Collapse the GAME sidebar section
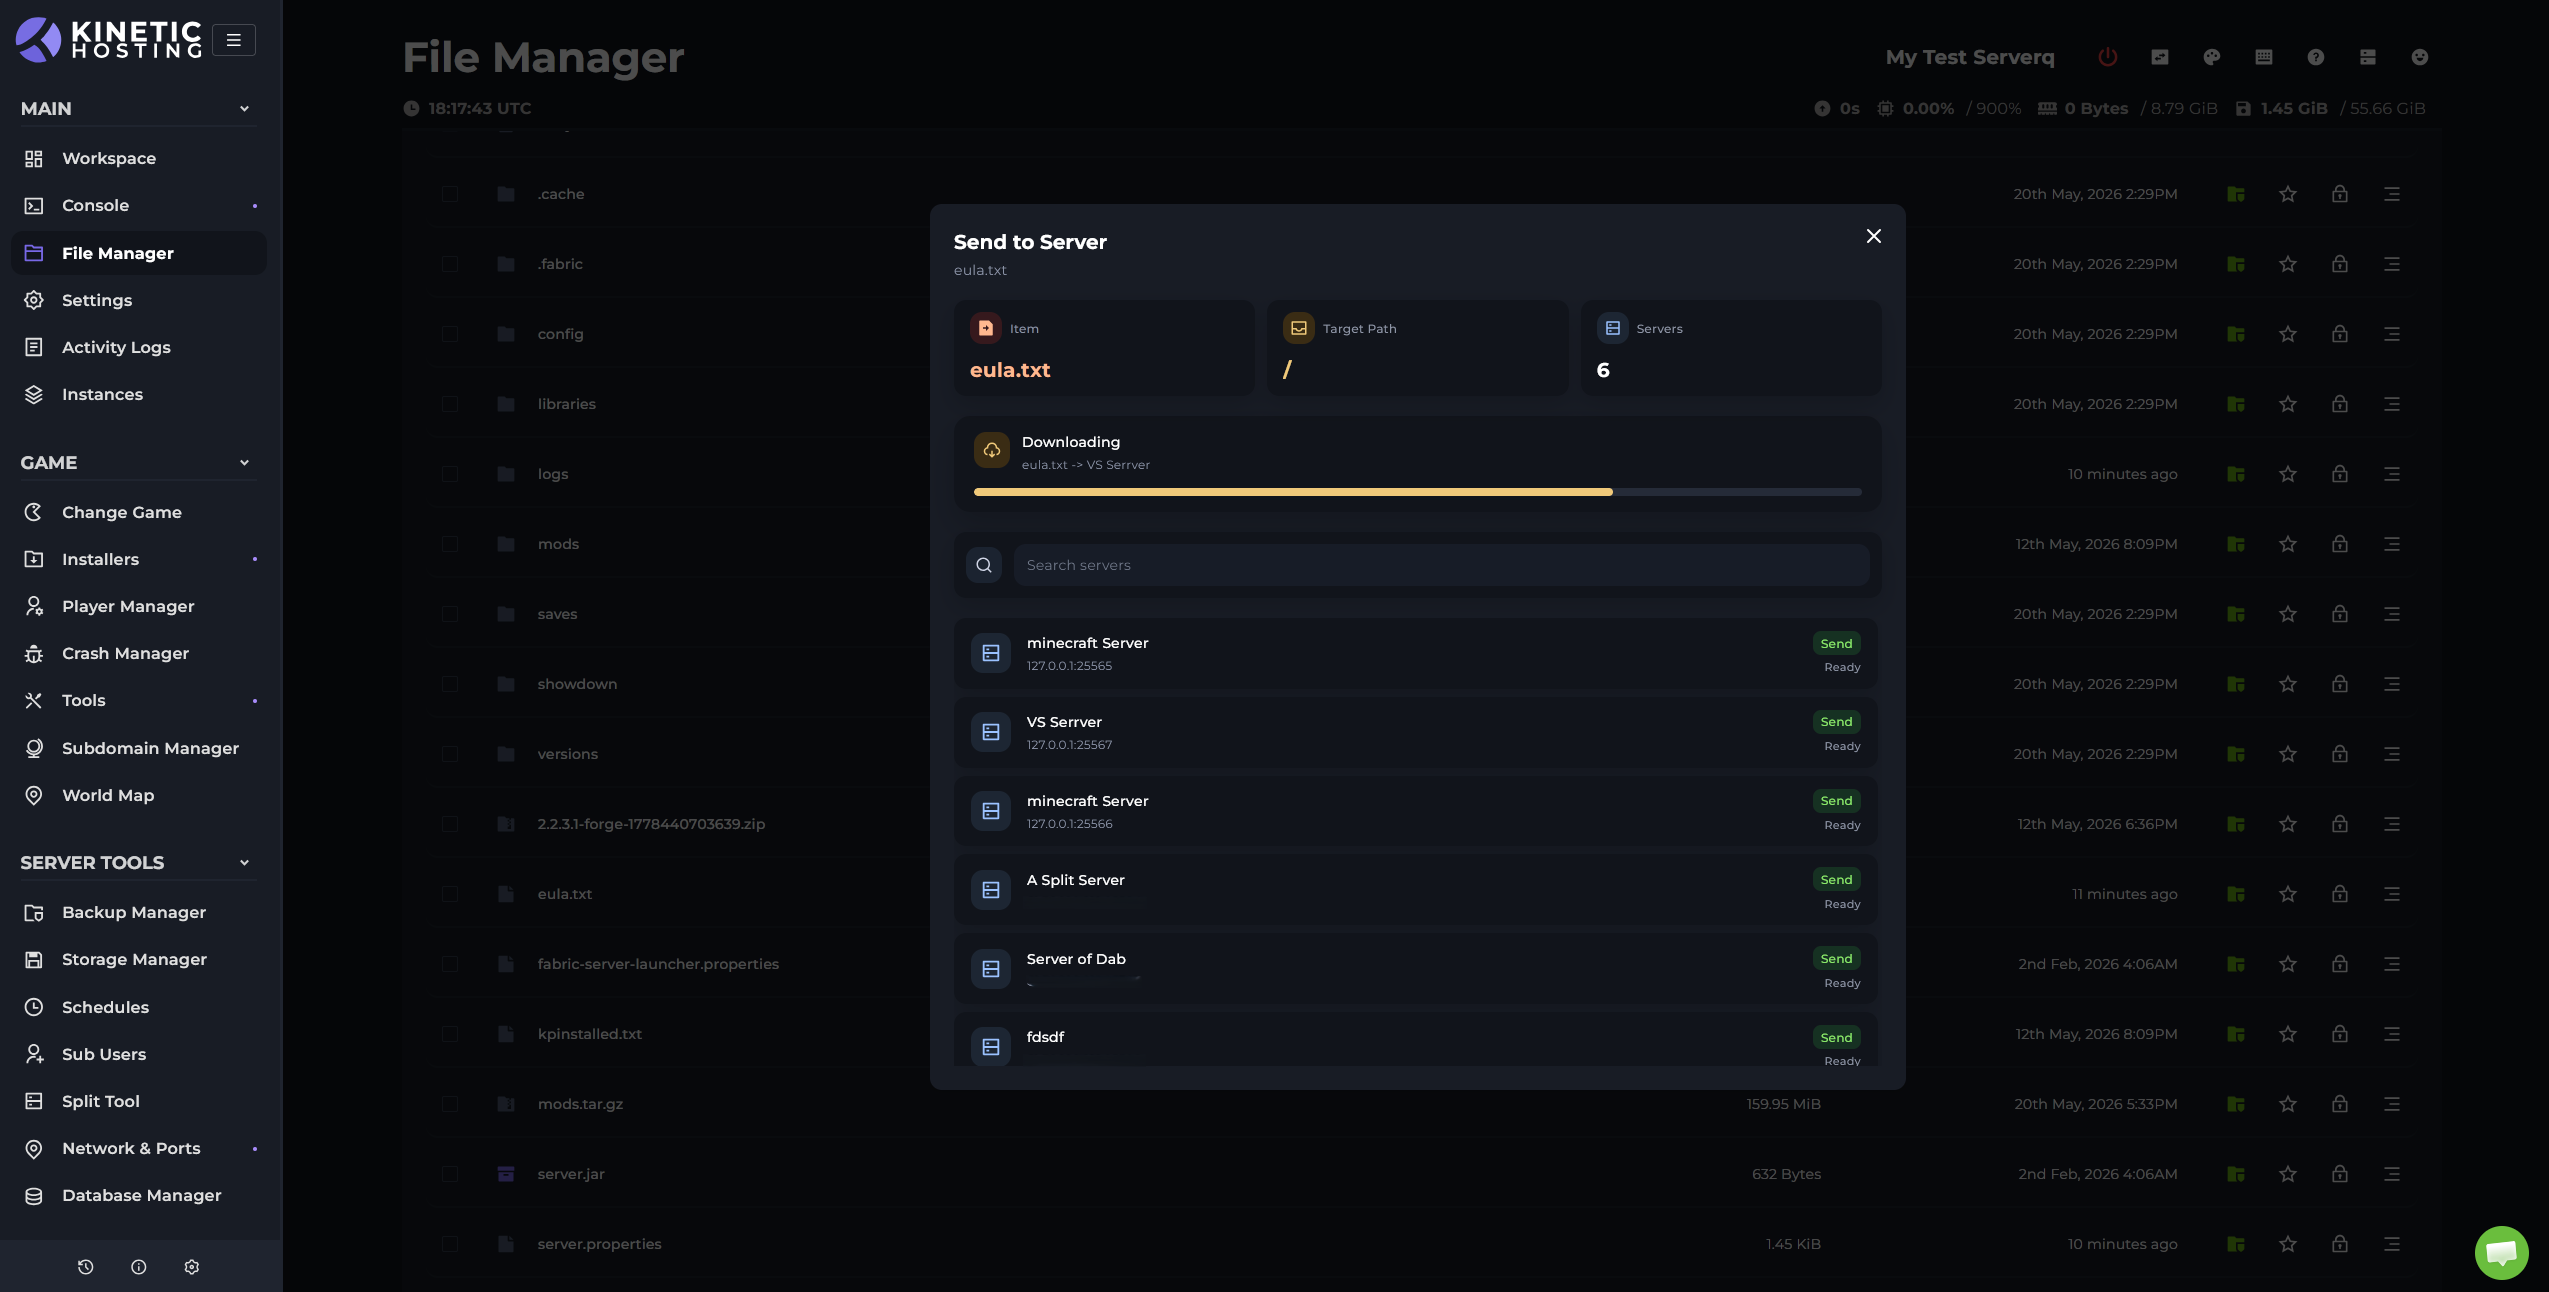Screen dimensions: 2549x1292 tap(244, 463)
